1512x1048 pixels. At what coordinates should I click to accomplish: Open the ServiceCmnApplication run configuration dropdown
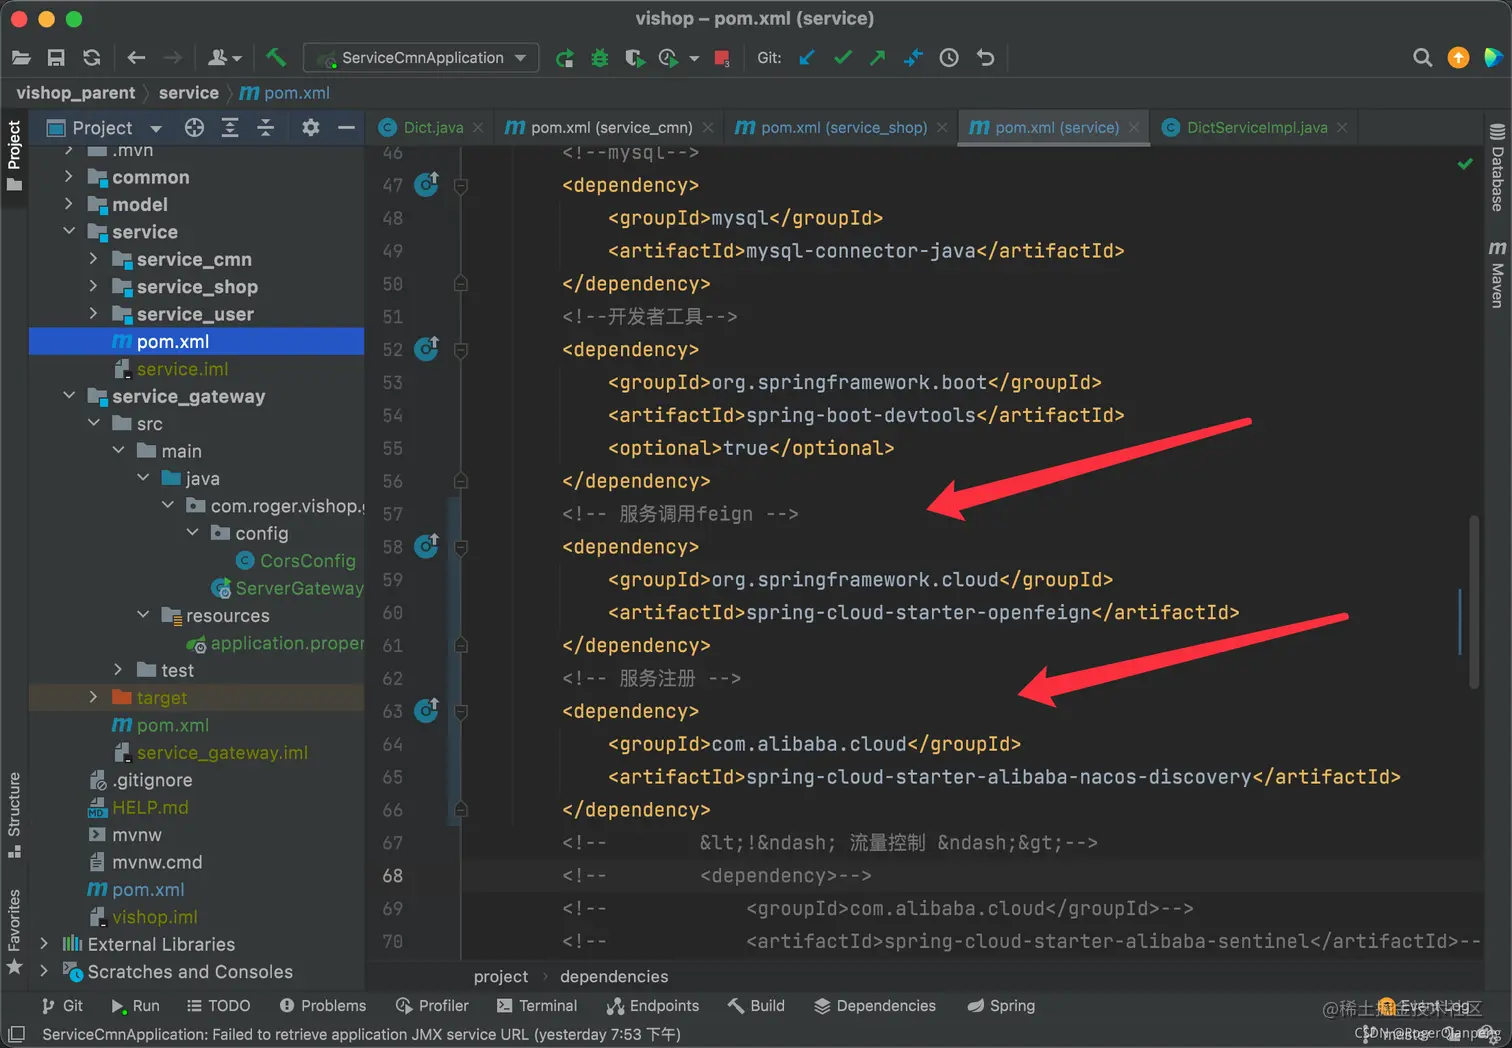coord(421,58)
